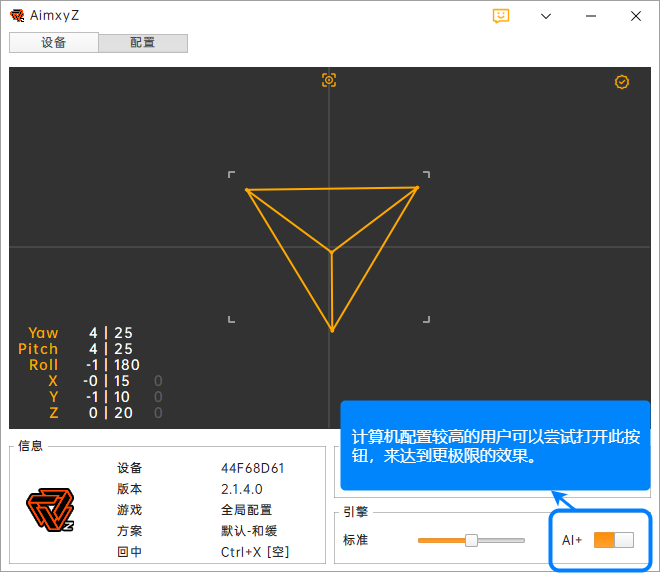Image resolution: width=661 pixels, height=573 pixels.
Task: Click the orange checkmark badge icon
Action: click(x=622, y=82)
